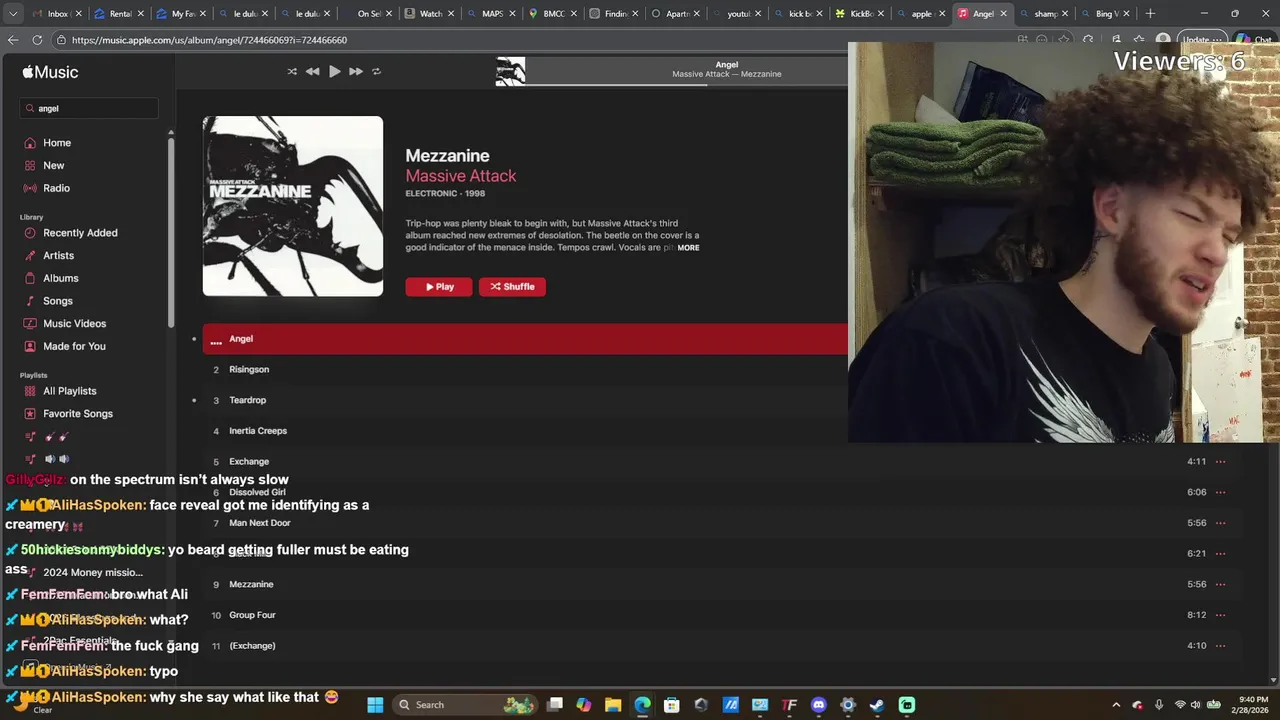Expand album description with MORE

coord(688,248)
